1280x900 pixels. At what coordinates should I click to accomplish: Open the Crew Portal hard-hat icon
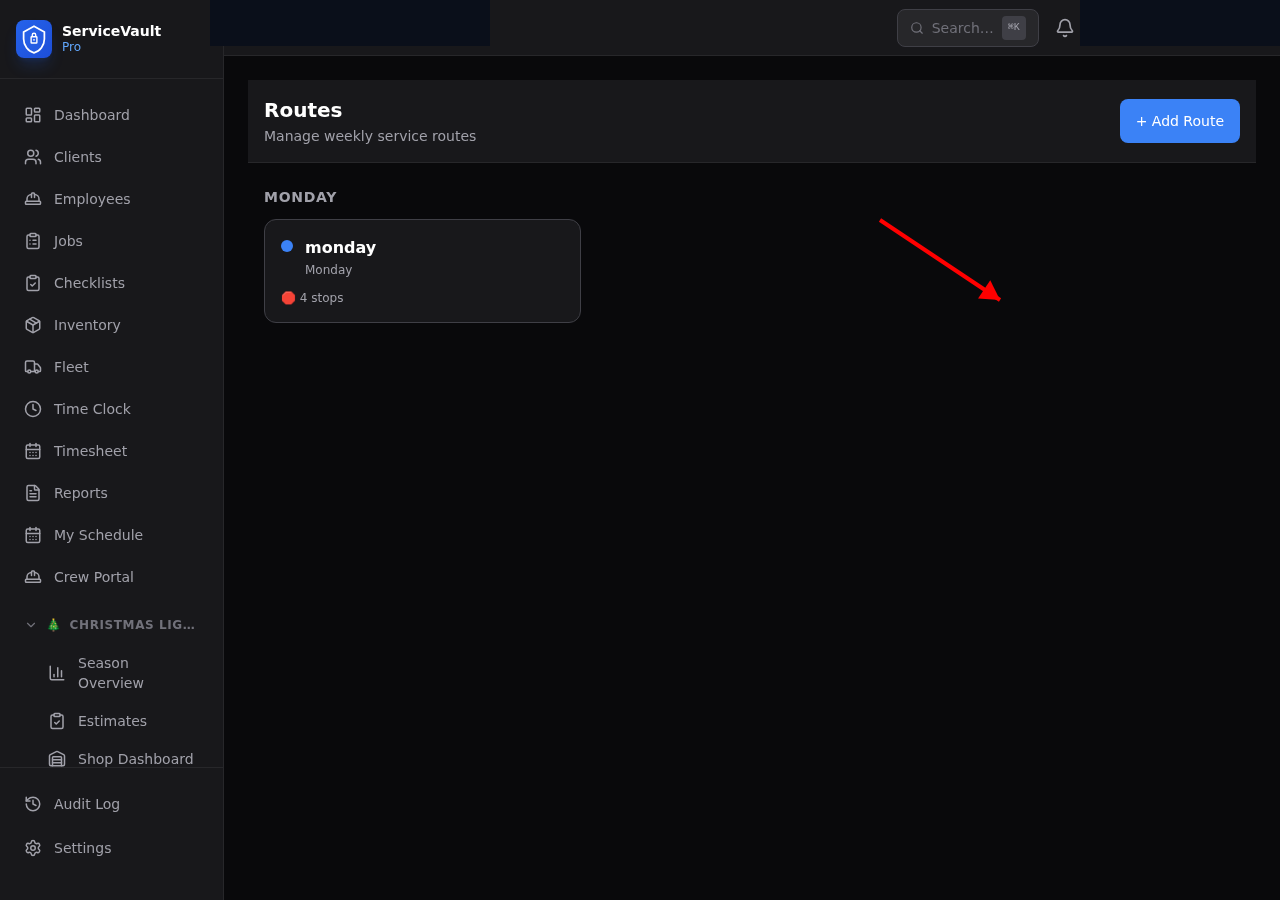31,577
